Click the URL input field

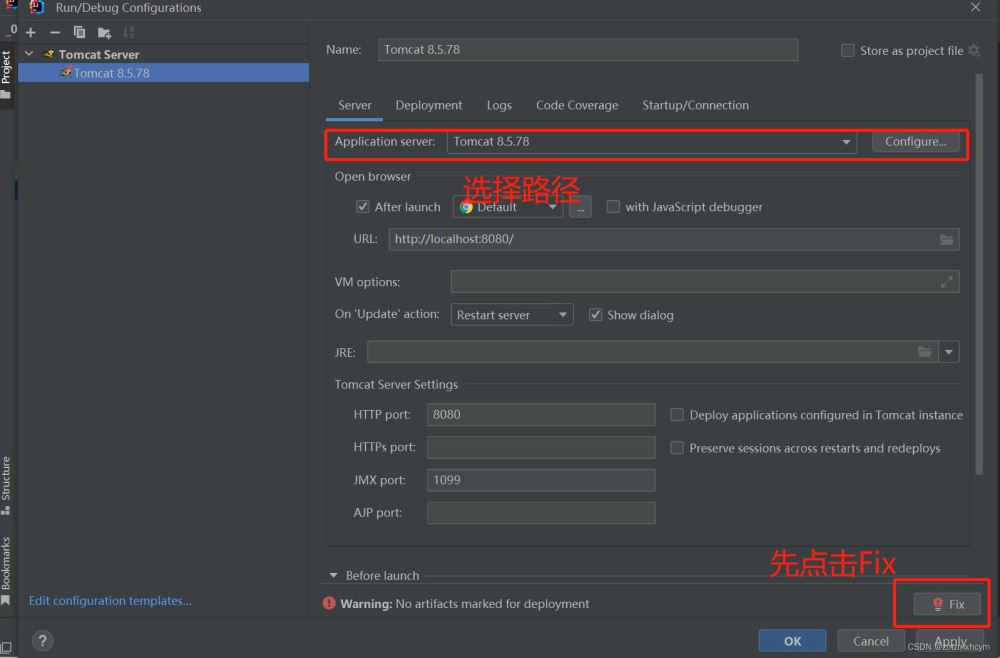point(673,239)
